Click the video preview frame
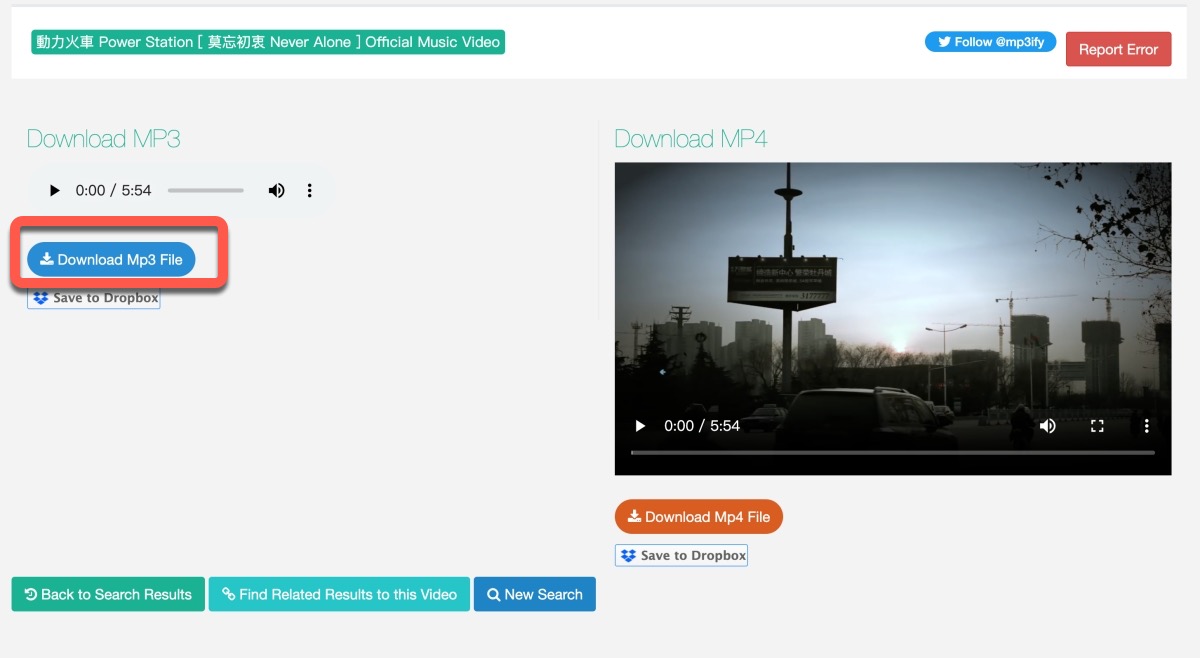Screen dimensions: 1200x658 [x=892, y=290]
